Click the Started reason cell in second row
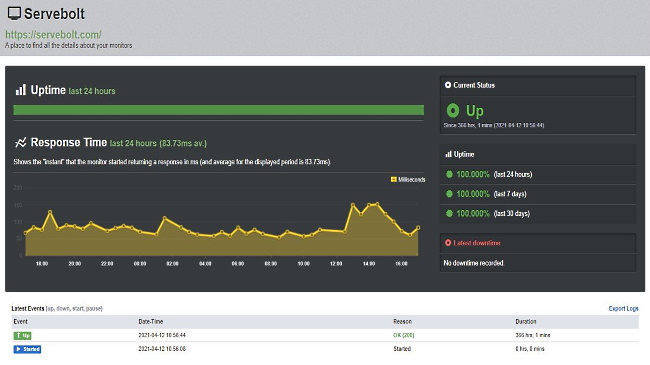The height and width of the screenshot is (365, 650). tap(402, 349)
